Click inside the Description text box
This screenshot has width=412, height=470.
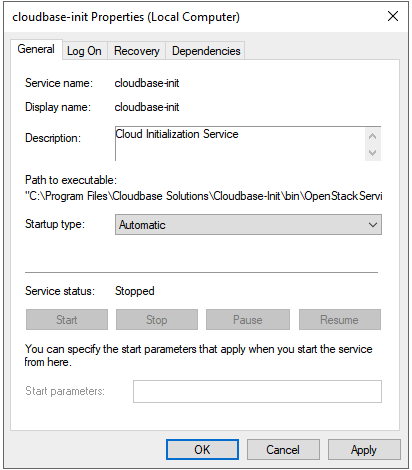(240, 144)
